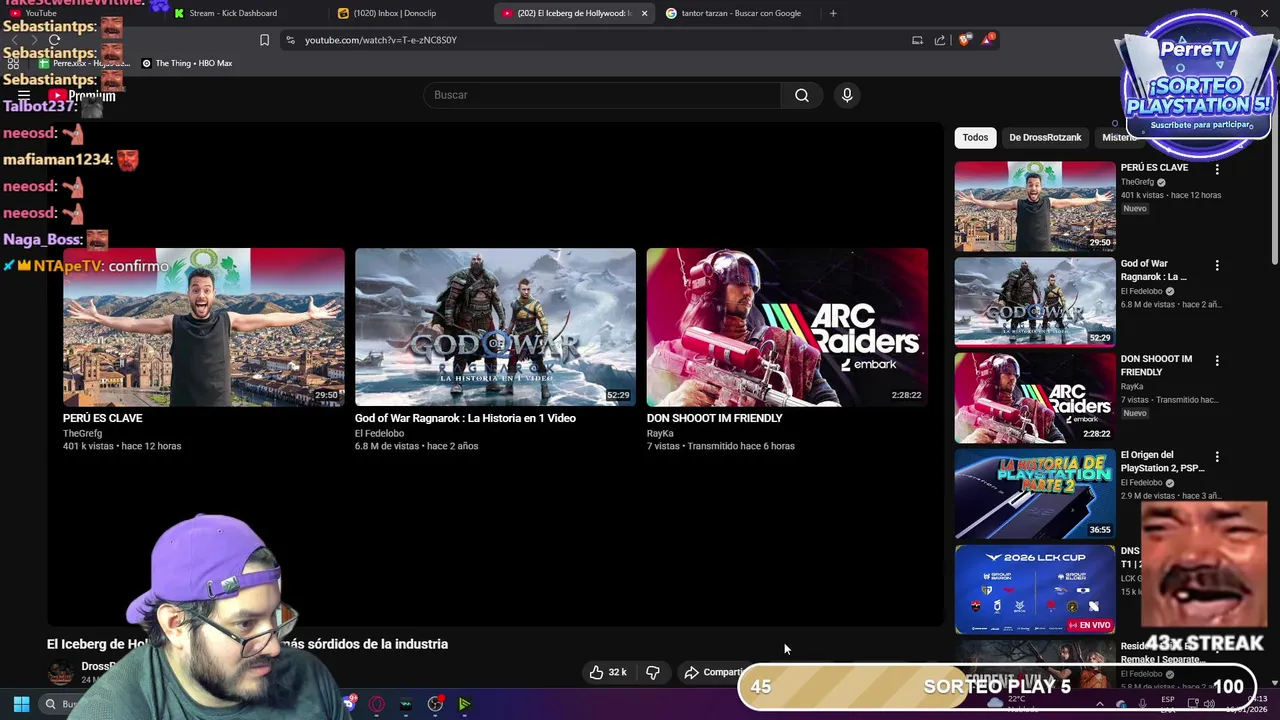Open the 2026 LCK CUP live thumbnail
Image resolution: width=1280 pixels, height=720 pixels.
[x=1035, y=590]
